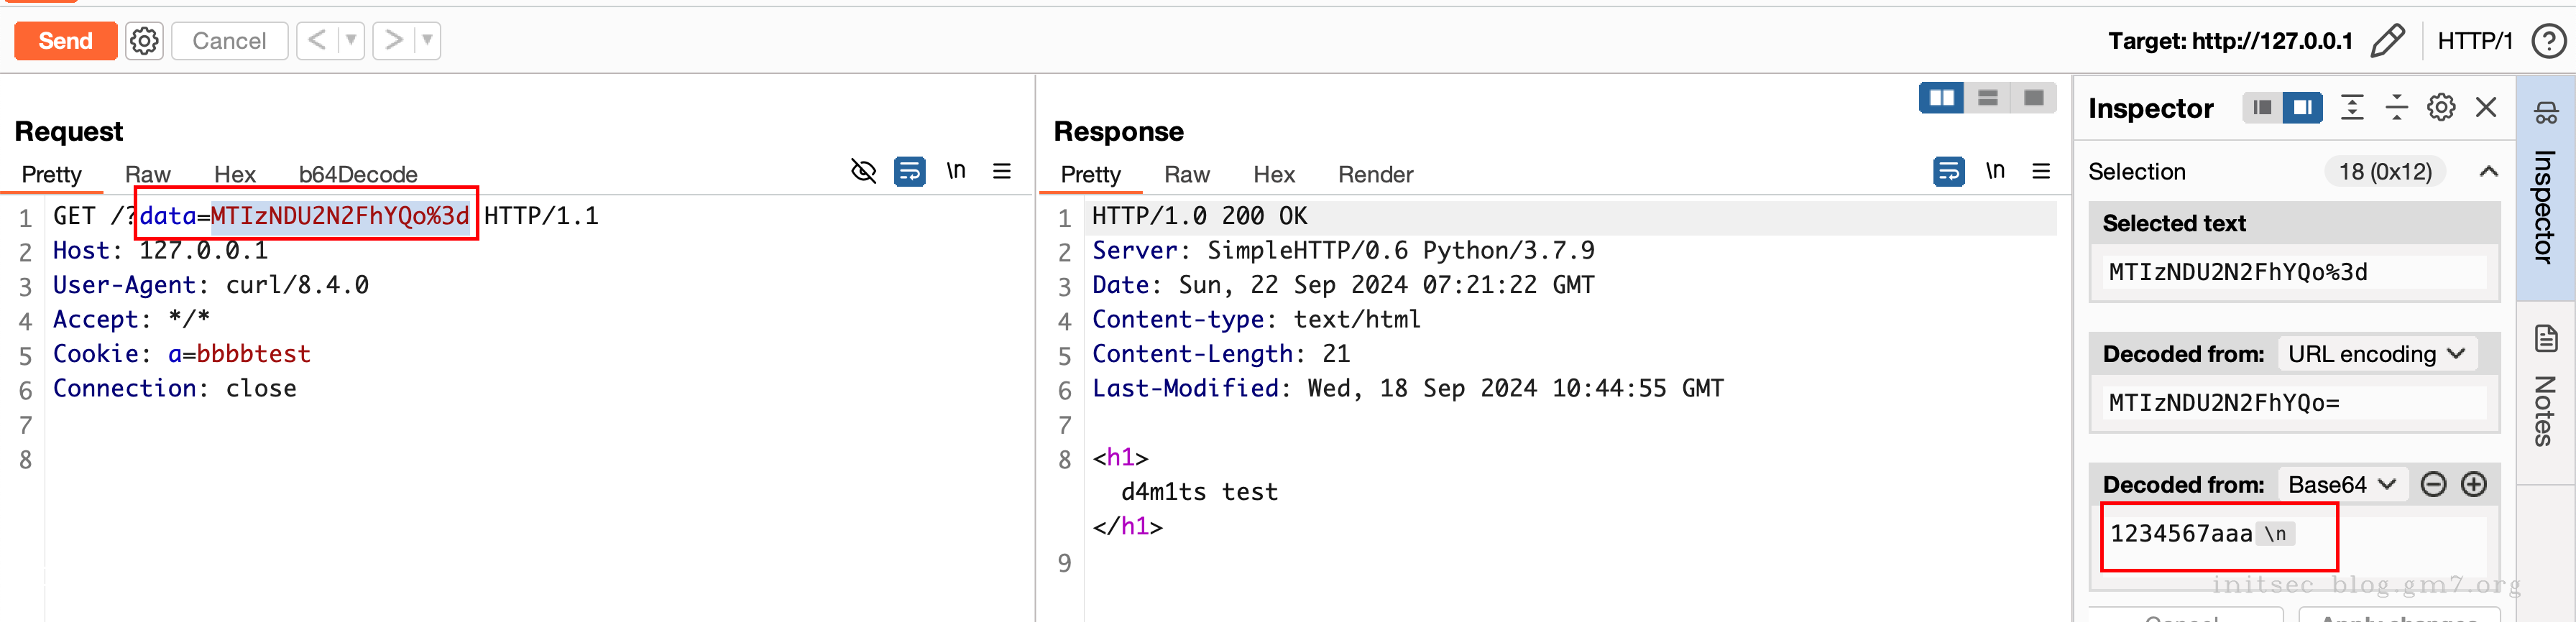Collapse the Selection section chevron
Screen dimensions: 2576x622
2488,172
